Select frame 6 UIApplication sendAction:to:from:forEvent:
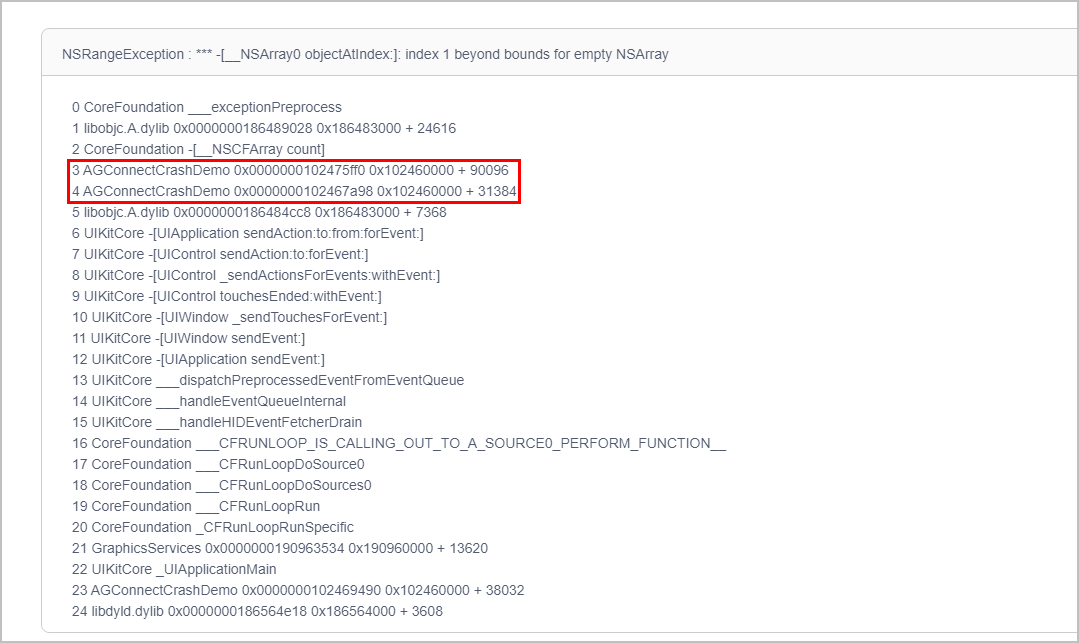This screenshot has height=643, width=1079. coord(248,233)
